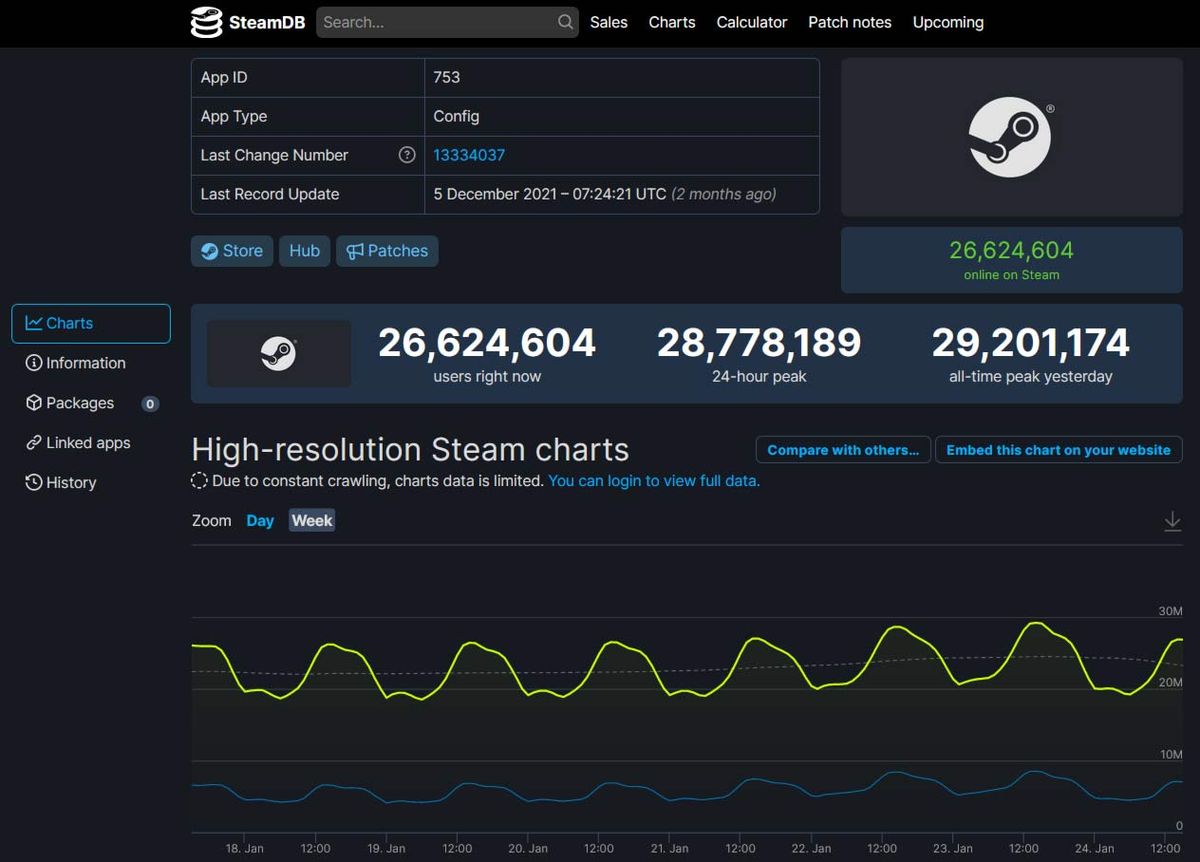Click the Packages box icon in sidebar

(34, 402)
